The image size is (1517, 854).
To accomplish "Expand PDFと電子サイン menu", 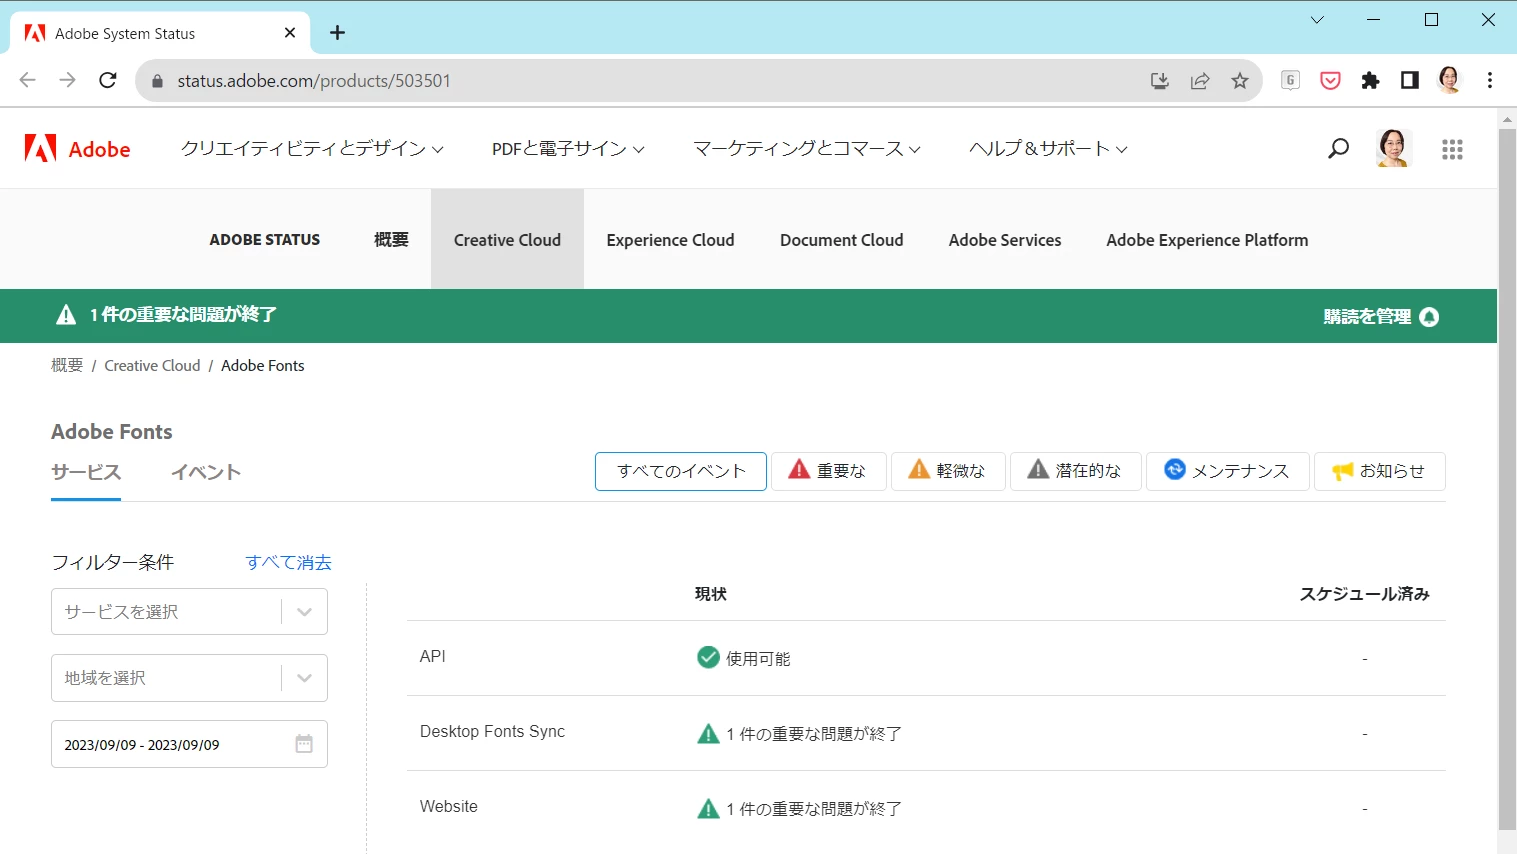I will coord(568,149).
